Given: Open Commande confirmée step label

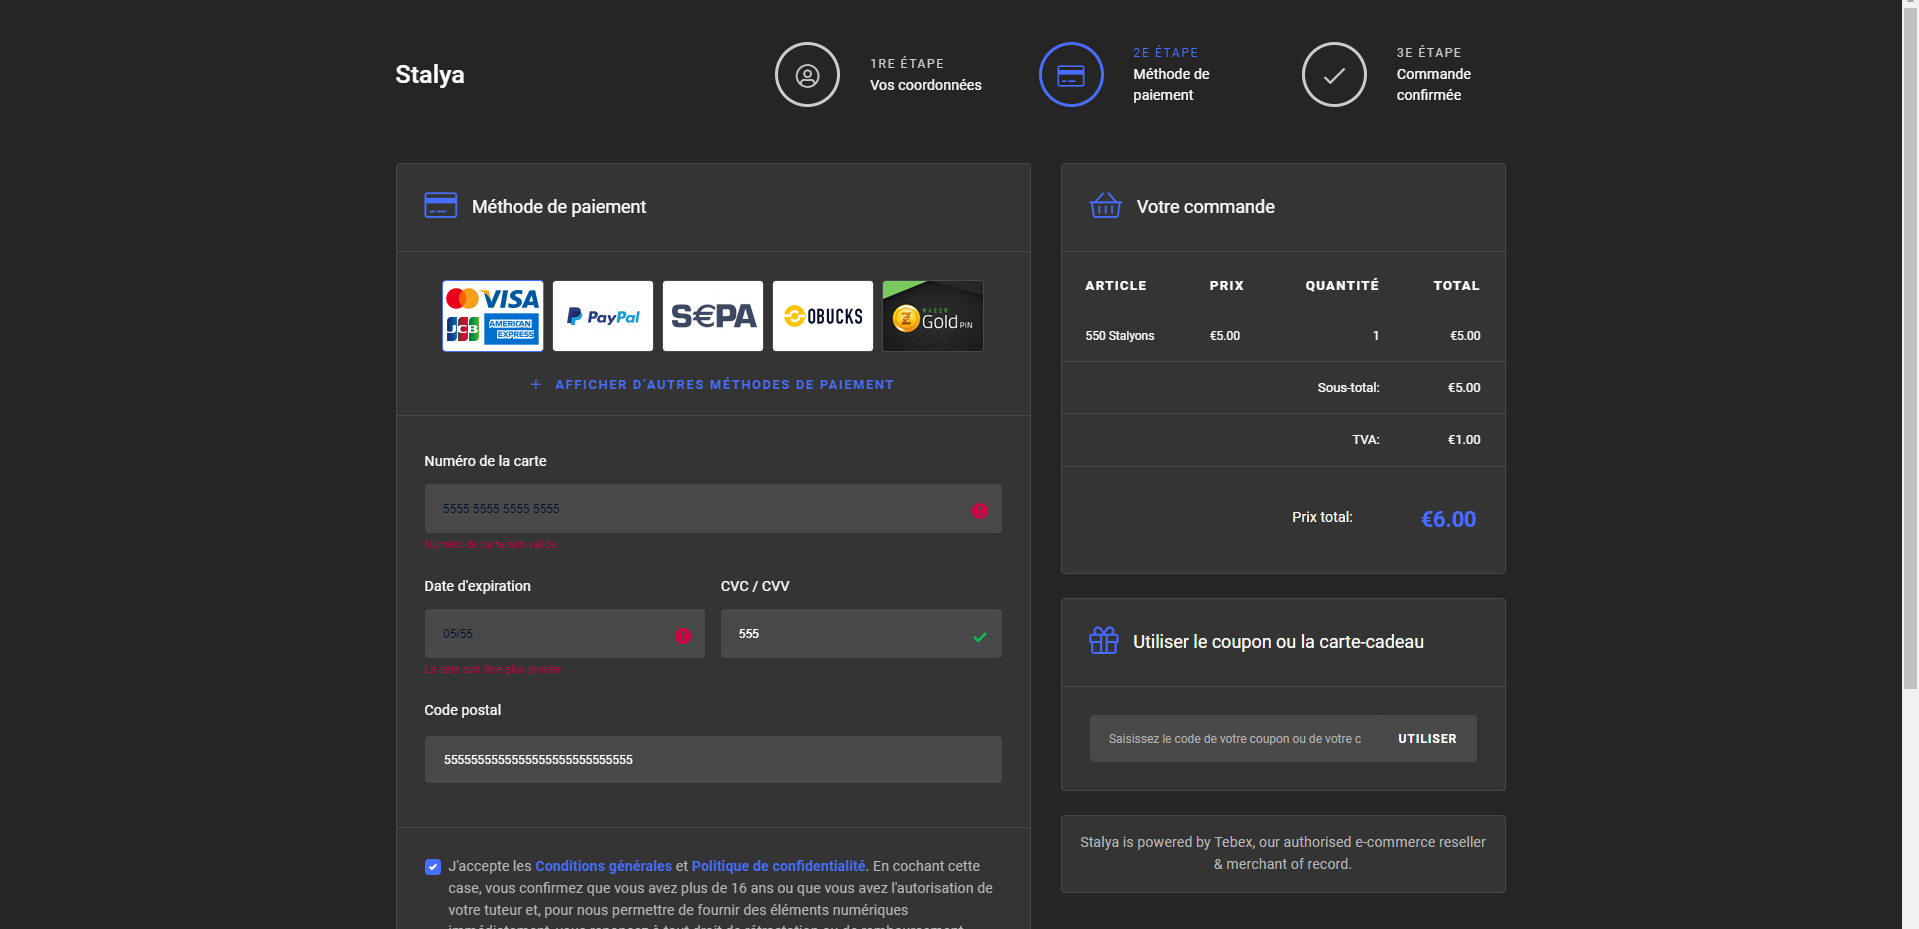Looking at the screenshot, I should (1433, 84).
